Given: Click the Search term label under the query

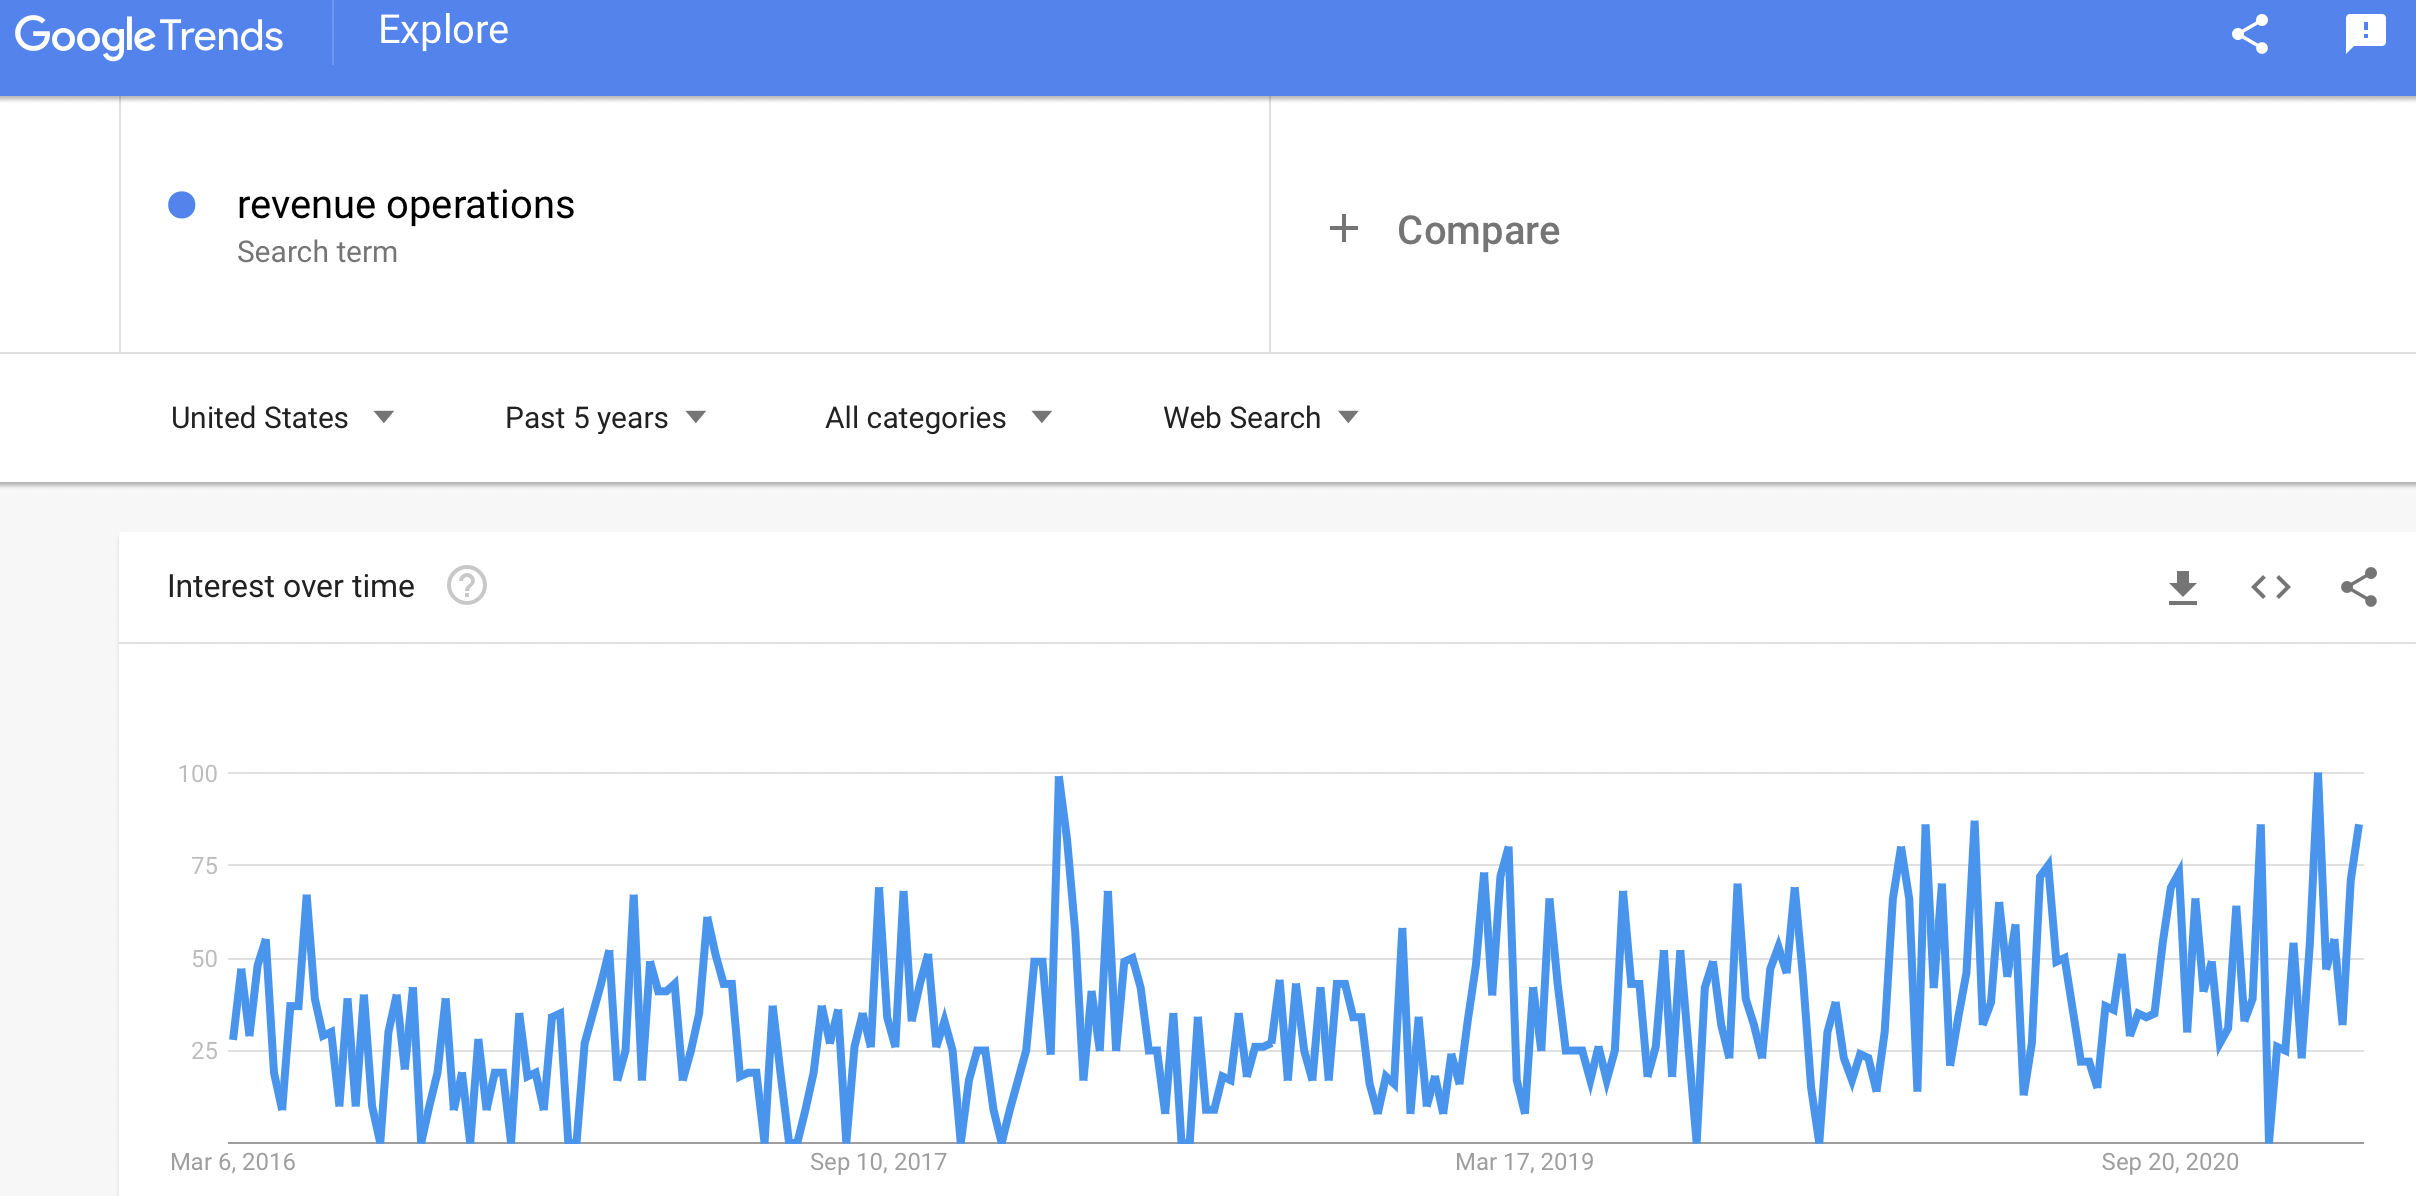Looking at the screenshot, I should [317, 252].
